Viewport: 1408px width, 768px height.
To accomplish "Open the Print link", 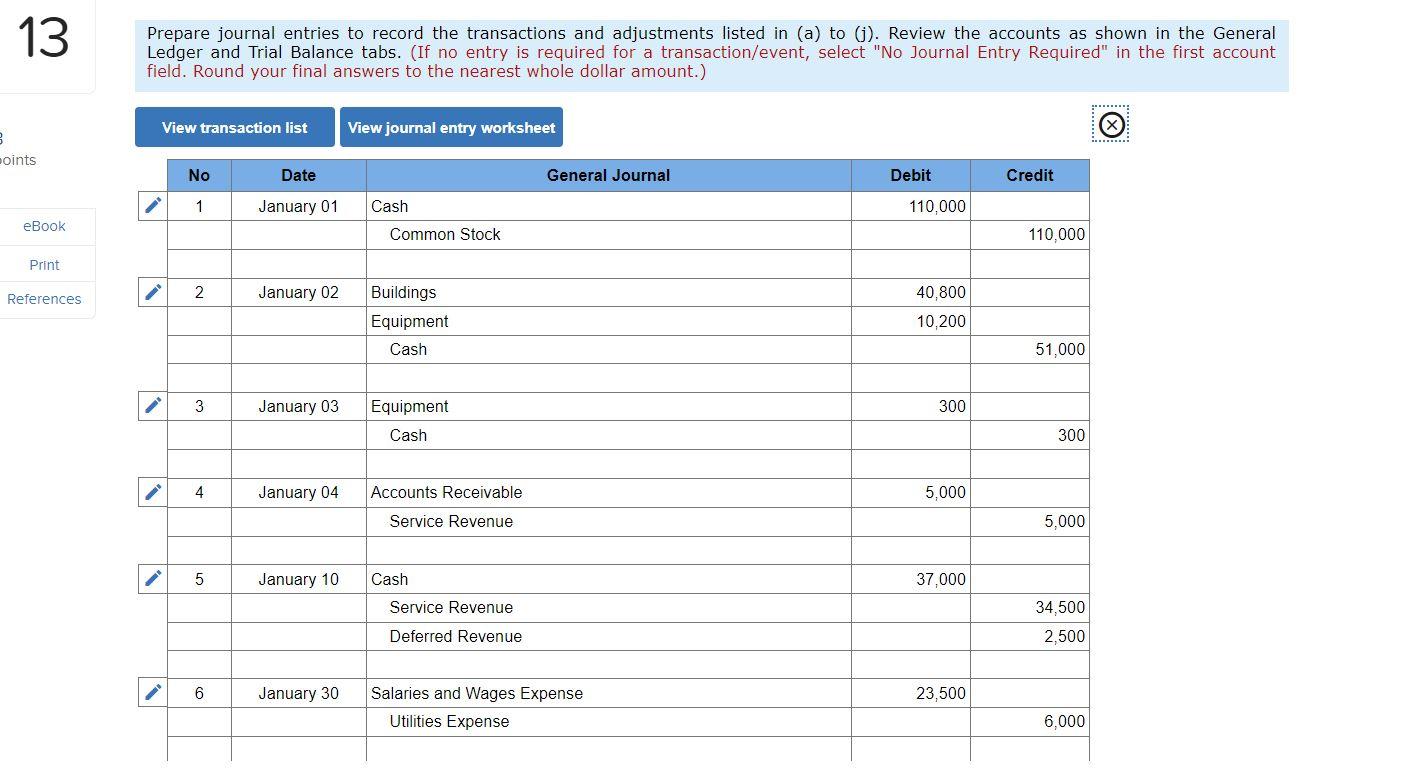I will tap(44, 264).
